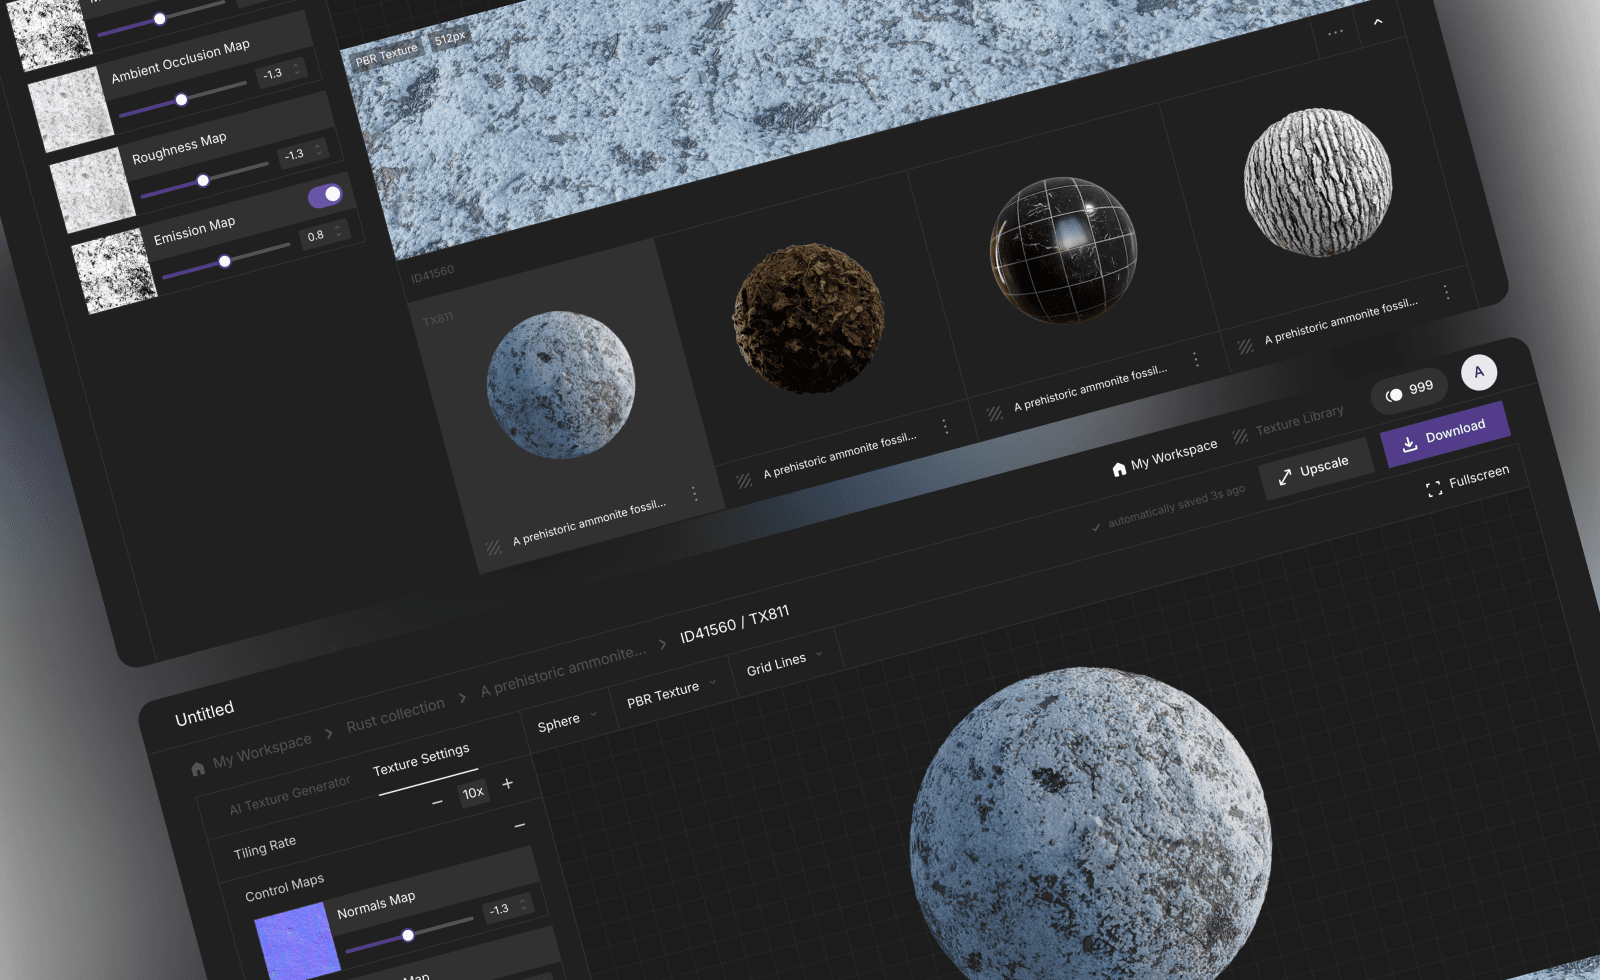Image resolution: width=1600 pixels, height=980 pixels.
Task: Click the Upscale button
Action: click(x=1314, y=469)
